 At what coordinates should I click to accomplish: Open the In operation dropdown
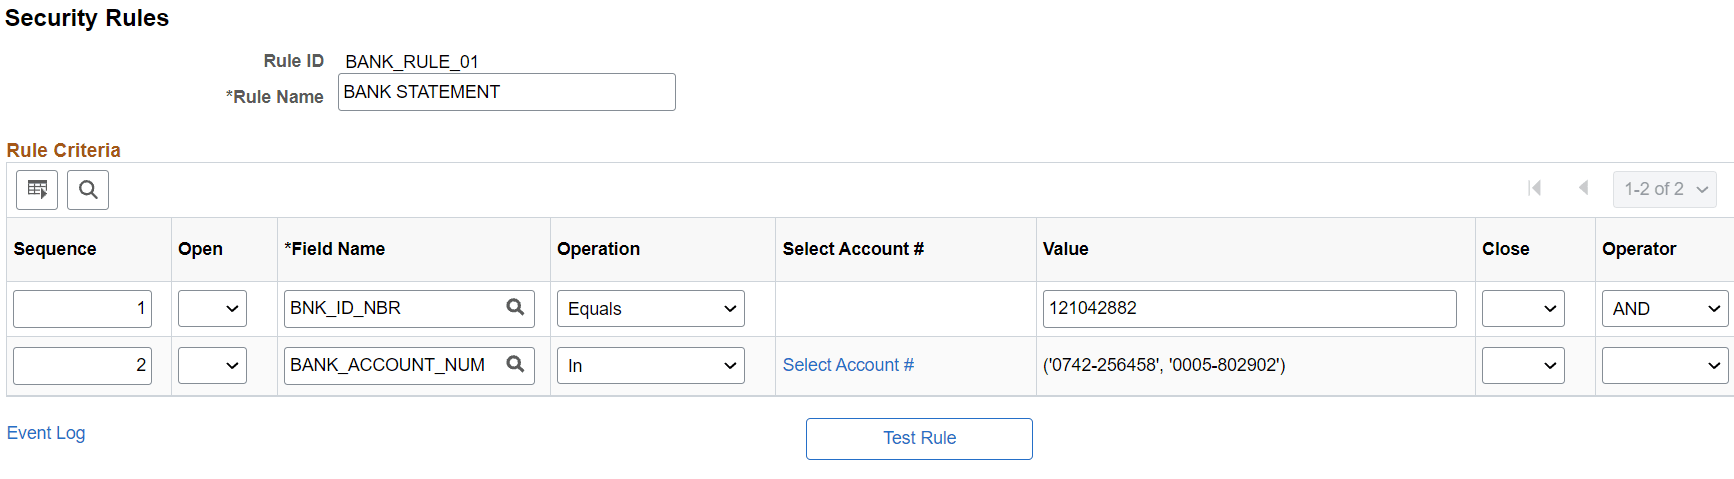(x=650, y=366)
